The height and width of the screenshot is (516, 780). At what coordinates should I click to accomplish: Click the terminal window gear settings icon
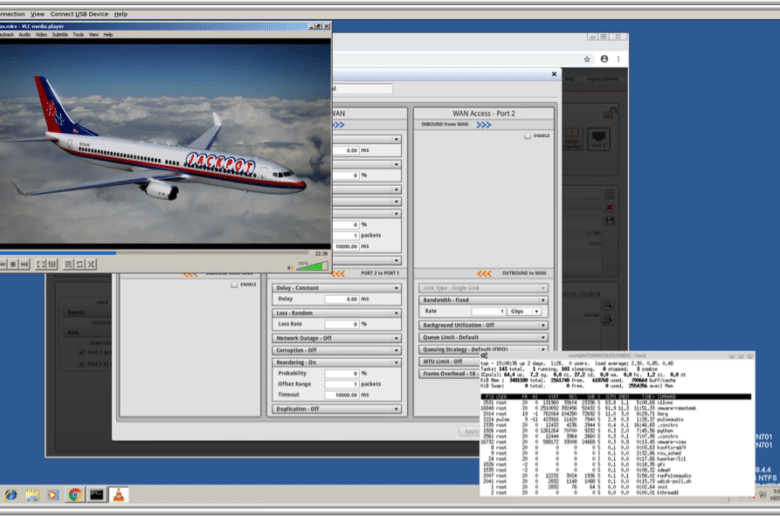pyautogui.click(x=484, y=355)
